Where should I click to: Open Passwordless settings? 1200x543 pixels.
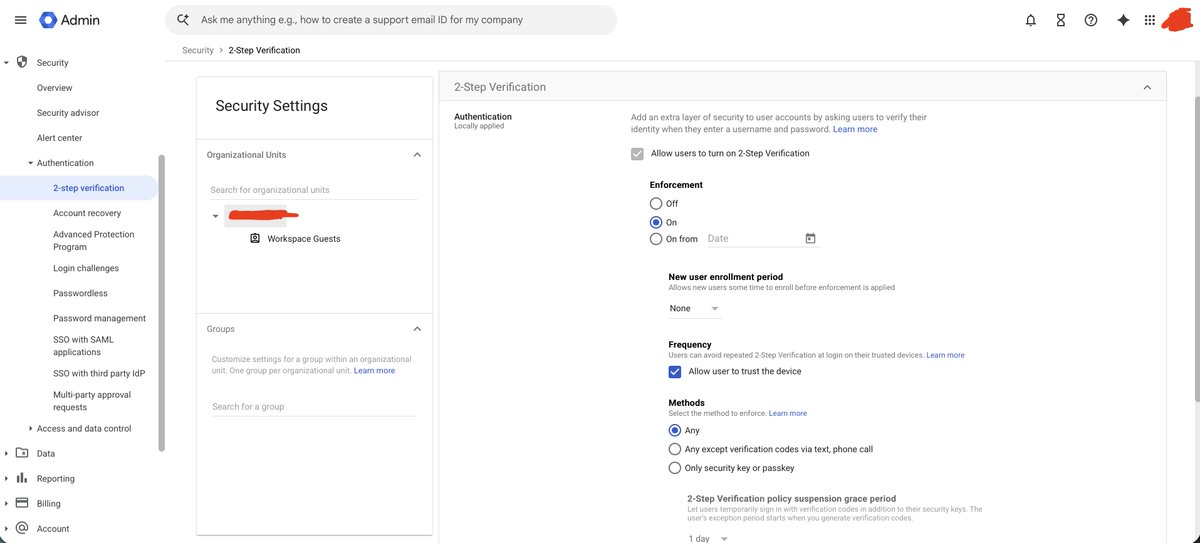[80, 293]
